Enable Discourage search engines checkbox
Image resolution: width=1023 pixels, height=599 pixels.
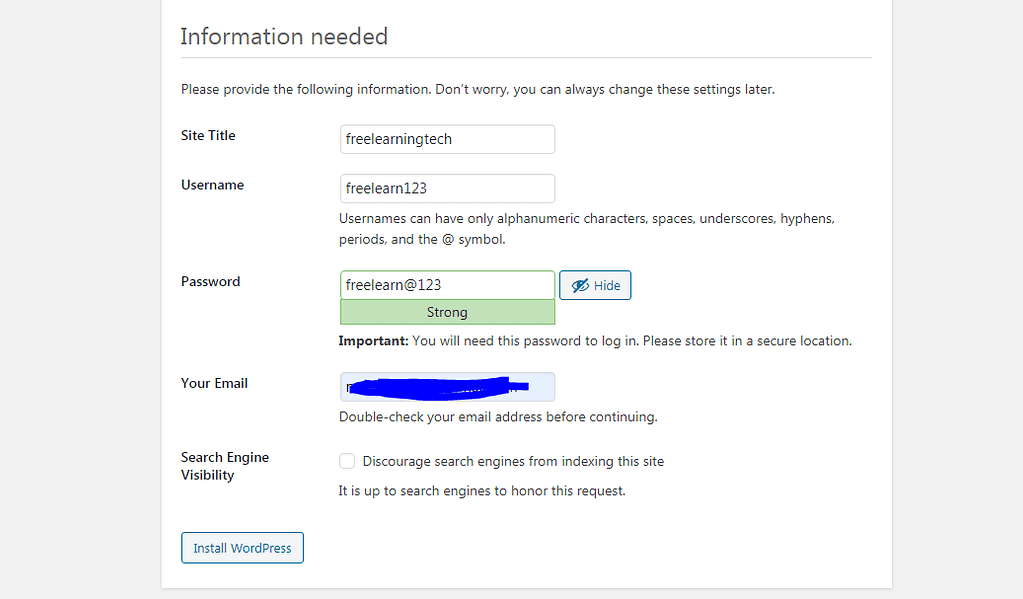[x=347, y=461]
